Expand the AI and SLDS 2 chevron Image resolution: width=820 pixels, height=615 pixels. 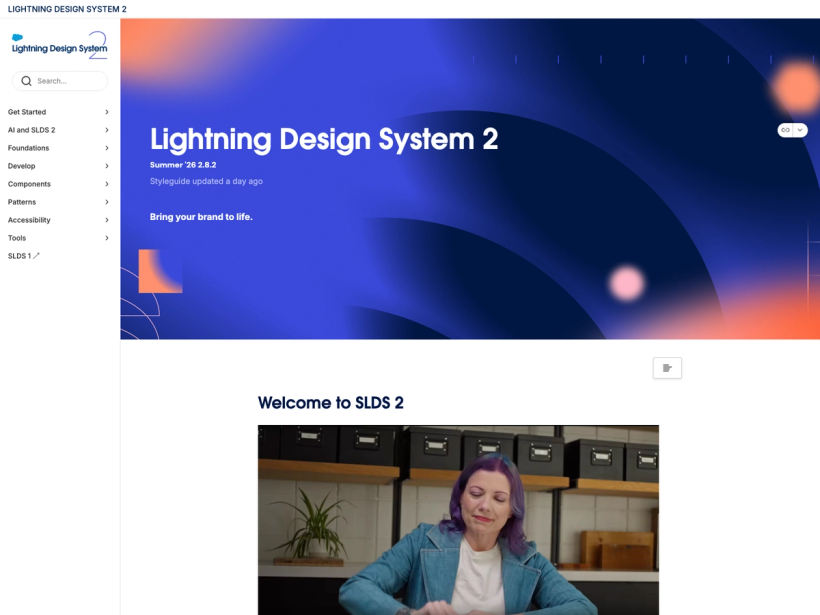[107, 130]
